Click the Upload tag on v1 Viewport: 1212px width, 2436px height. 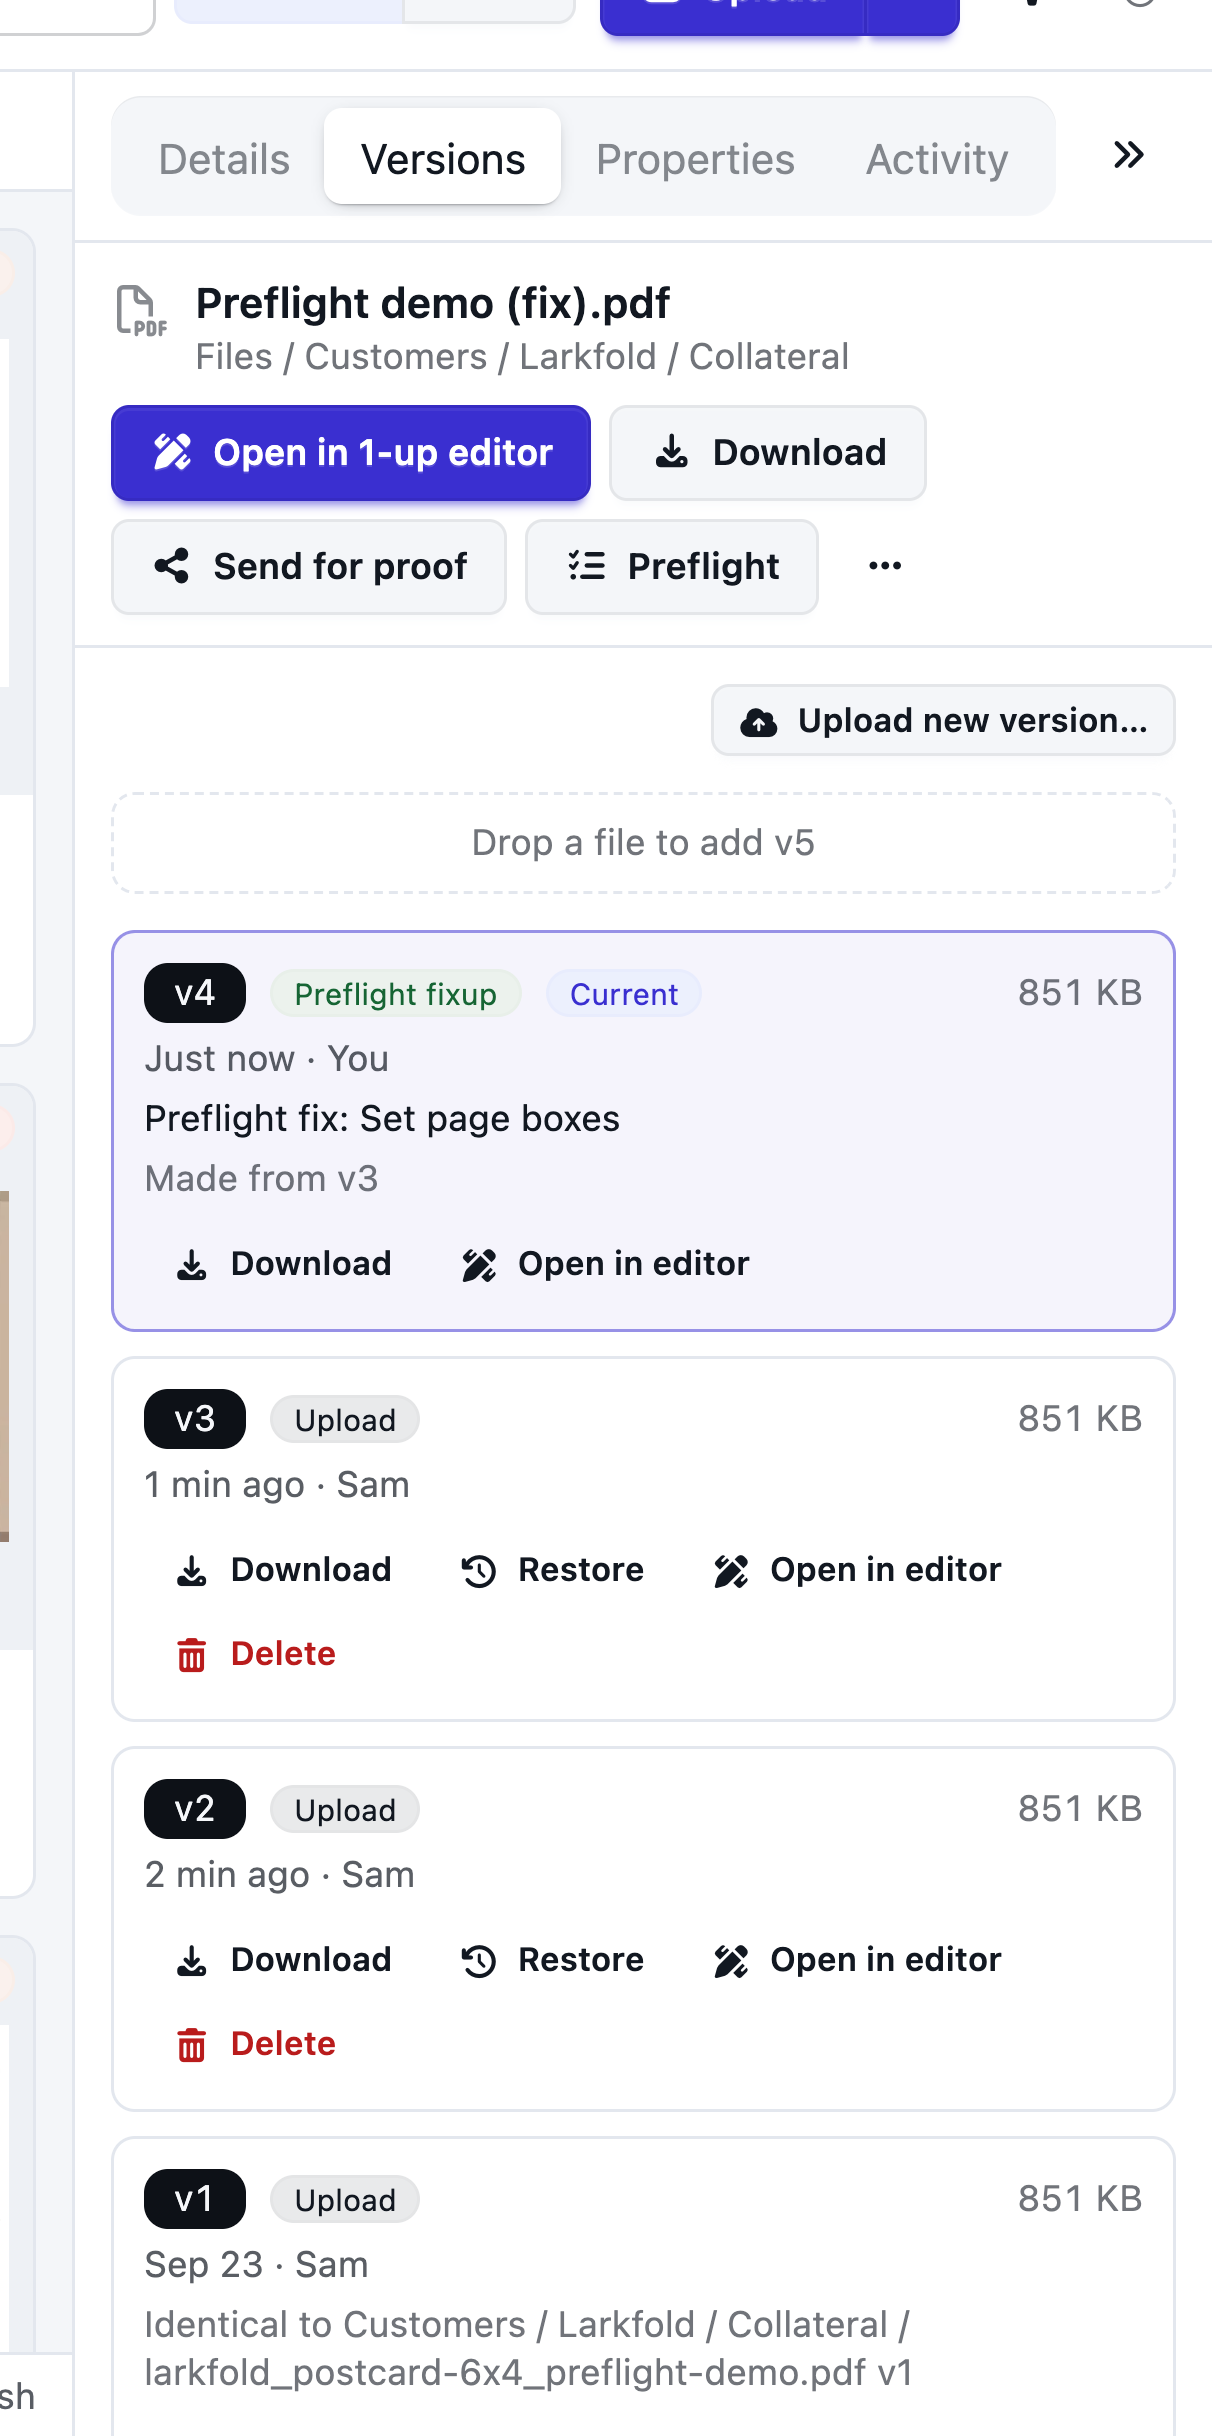pyautogui.click(x=345, y=2200)
